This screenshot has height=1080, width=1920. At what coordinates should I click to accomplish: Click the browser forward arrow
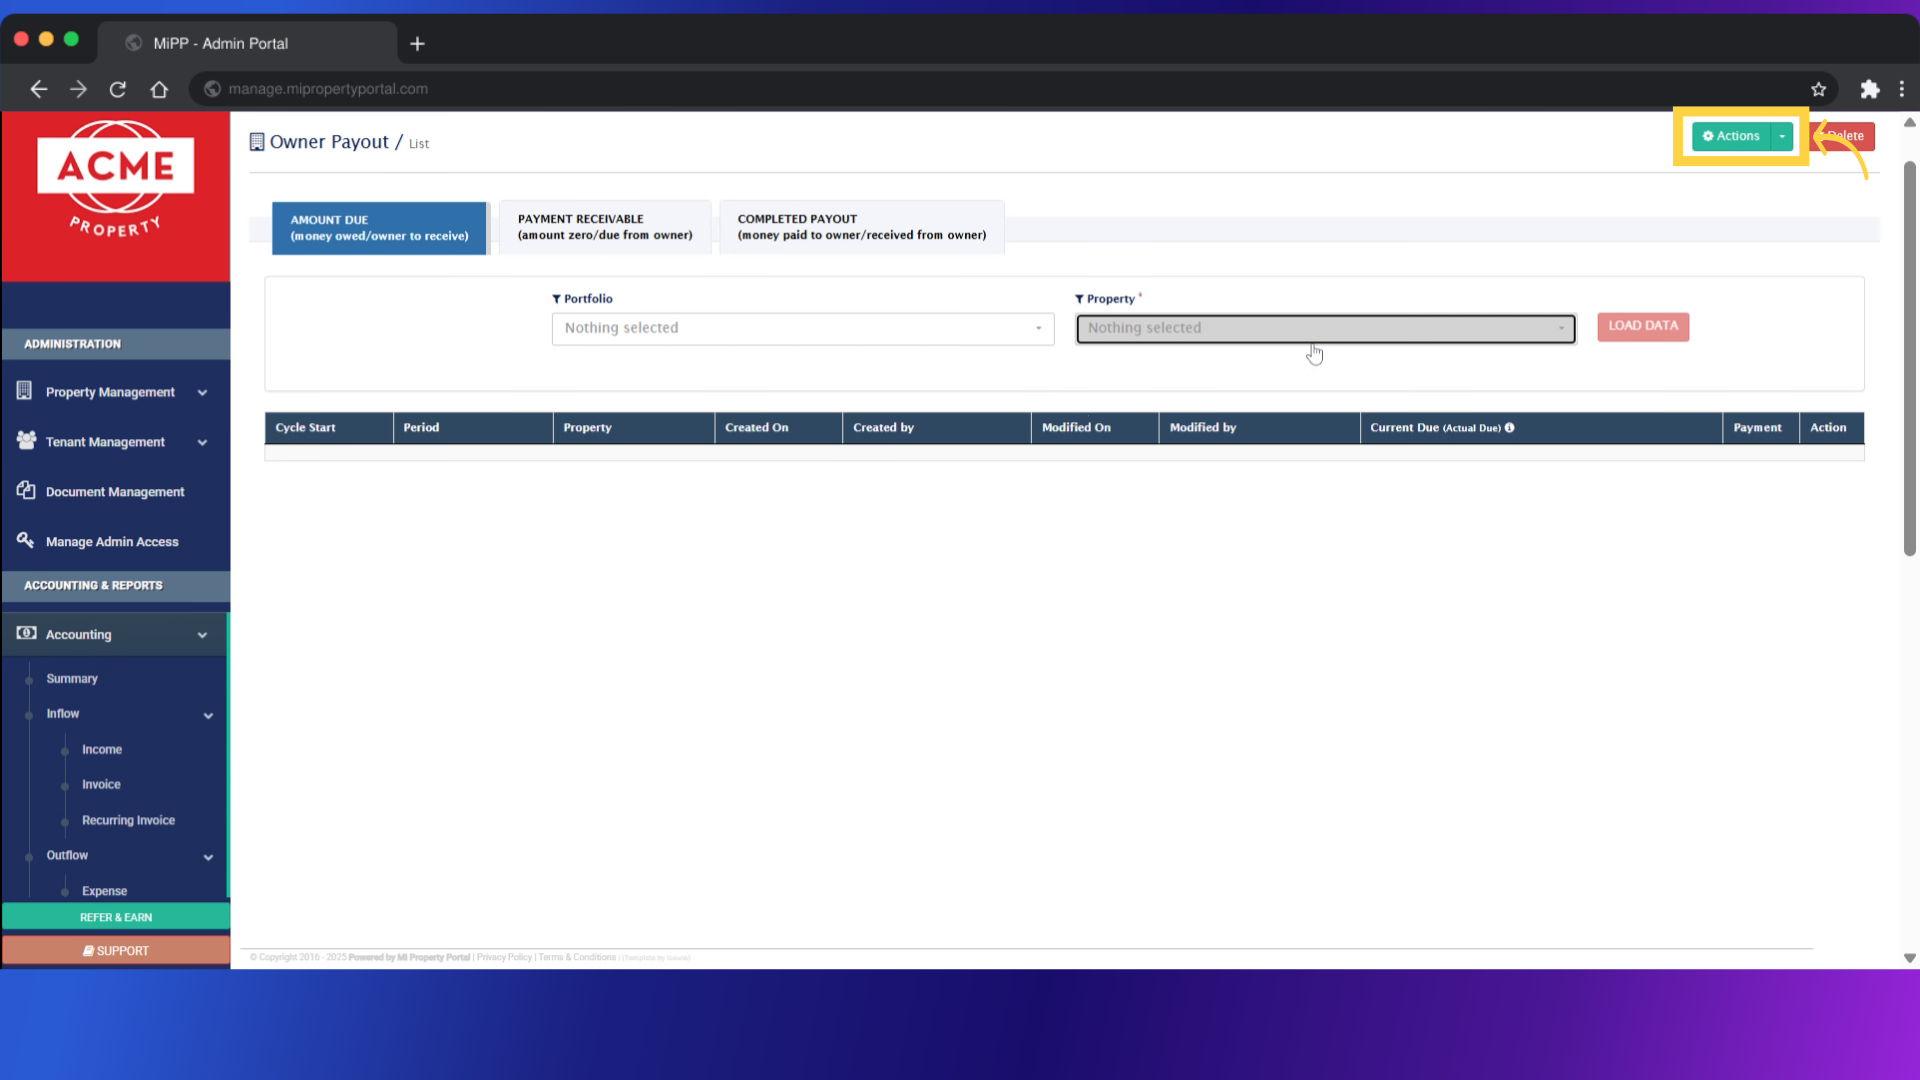(78, 89)
